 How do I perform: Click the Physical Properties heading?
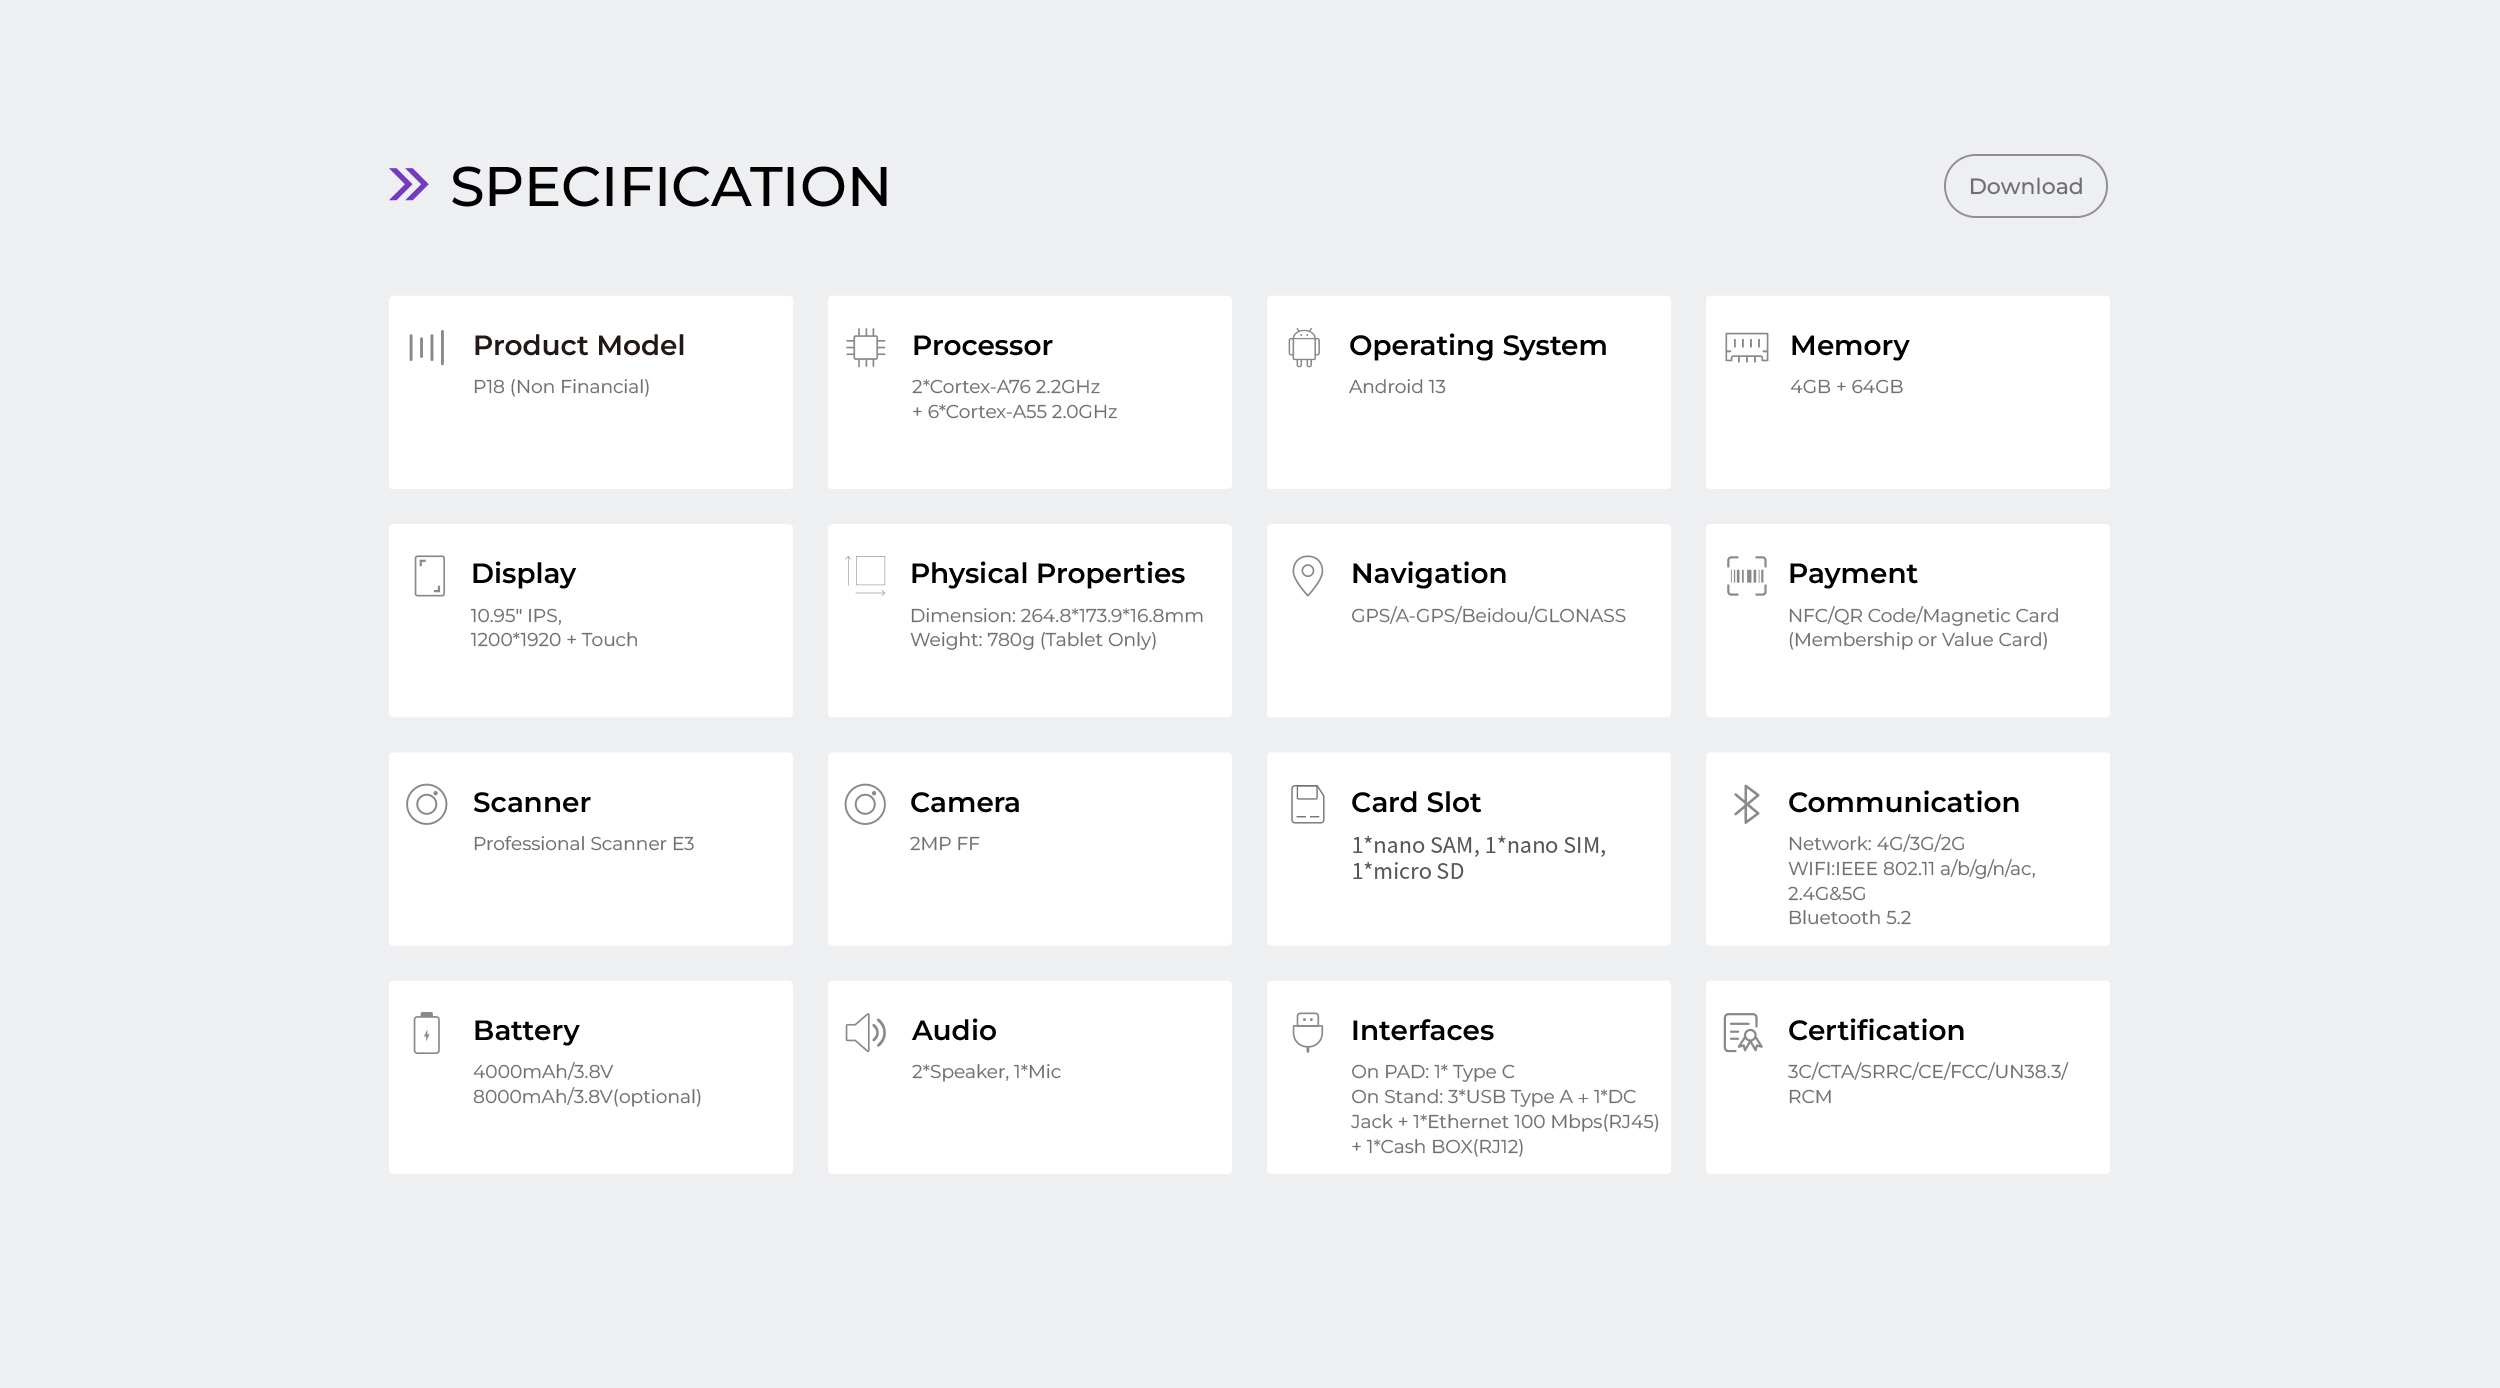(x=1046, y=573)
